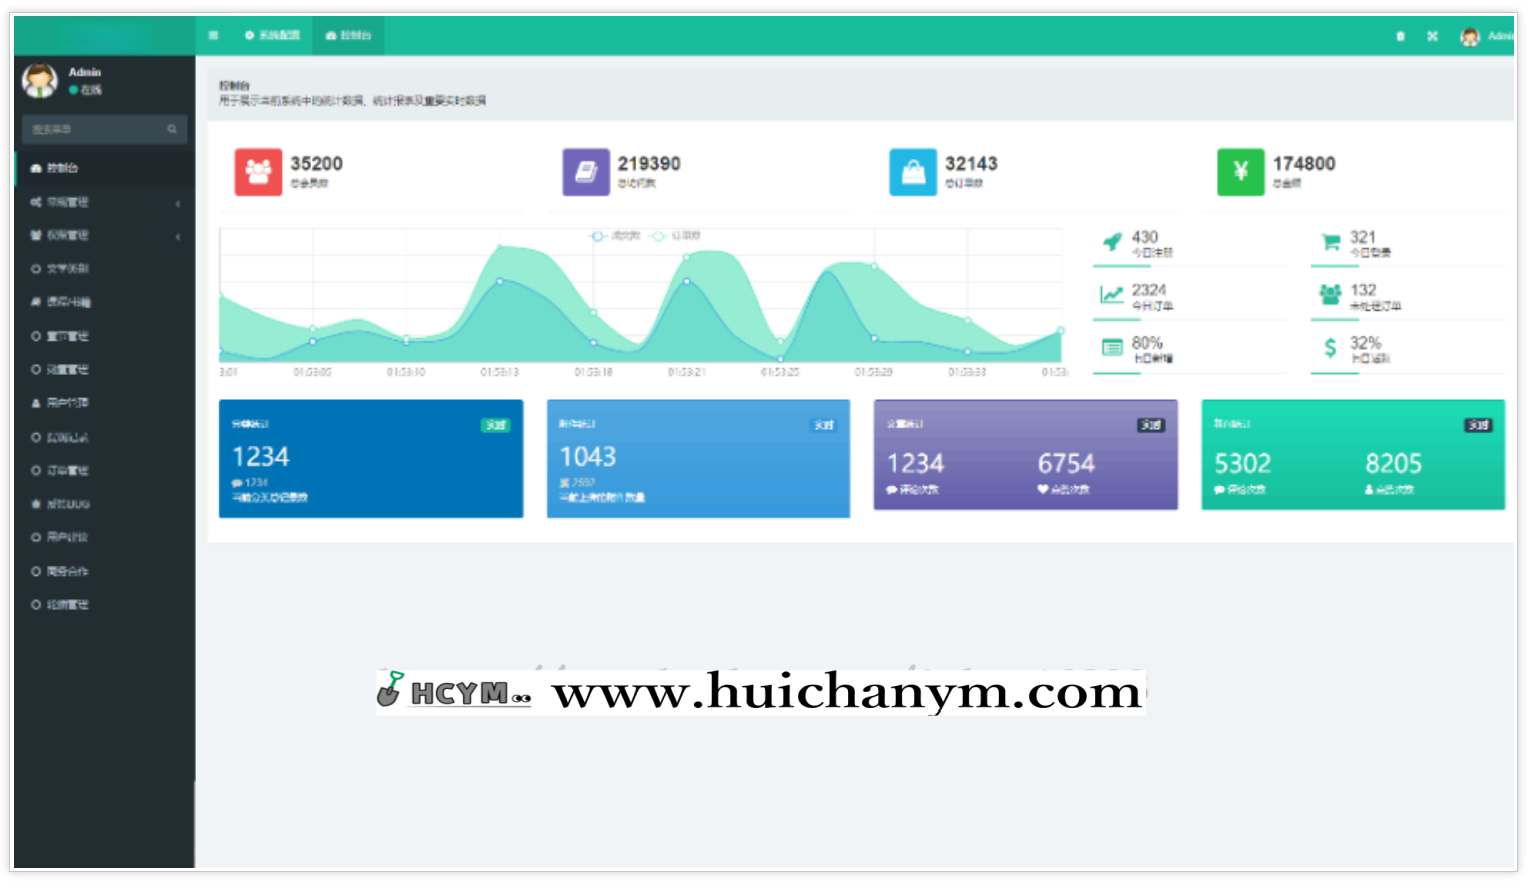The width and height of the screenshot is (1539, 894).
Task: Click the purple book icon beside 219390
Action: pyautogui.click(x=585, y=172)
